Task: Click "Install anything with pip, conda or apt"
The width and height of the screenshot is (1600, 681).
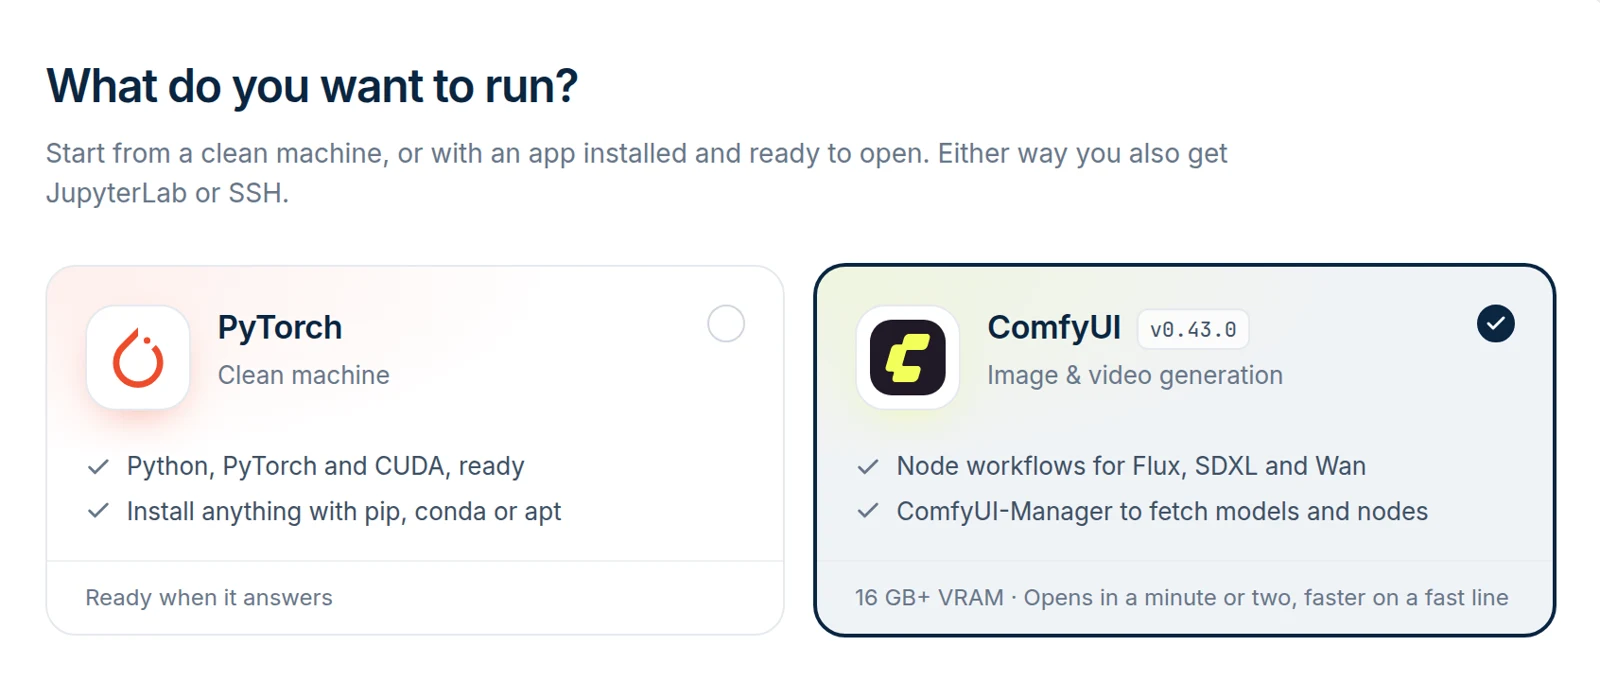Action: tap(344, 511)
